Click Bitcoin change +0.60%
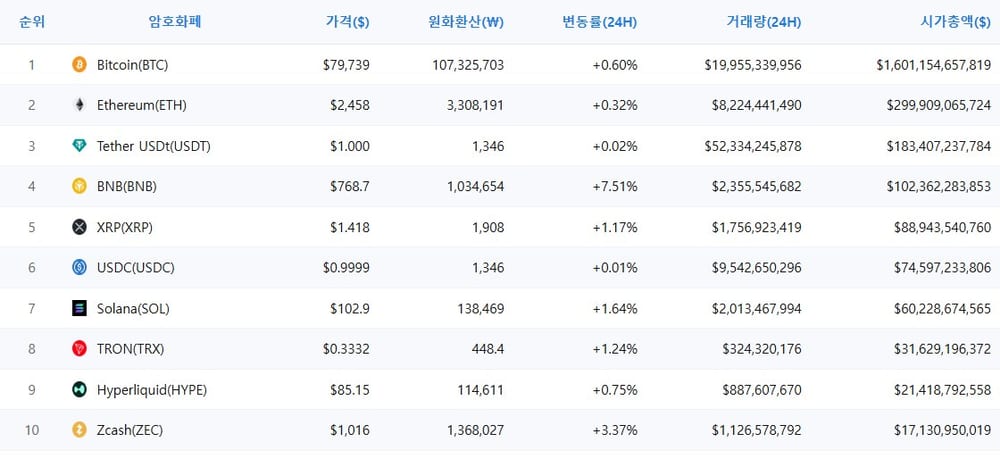1000x459 pixels. tap(615, 64)
